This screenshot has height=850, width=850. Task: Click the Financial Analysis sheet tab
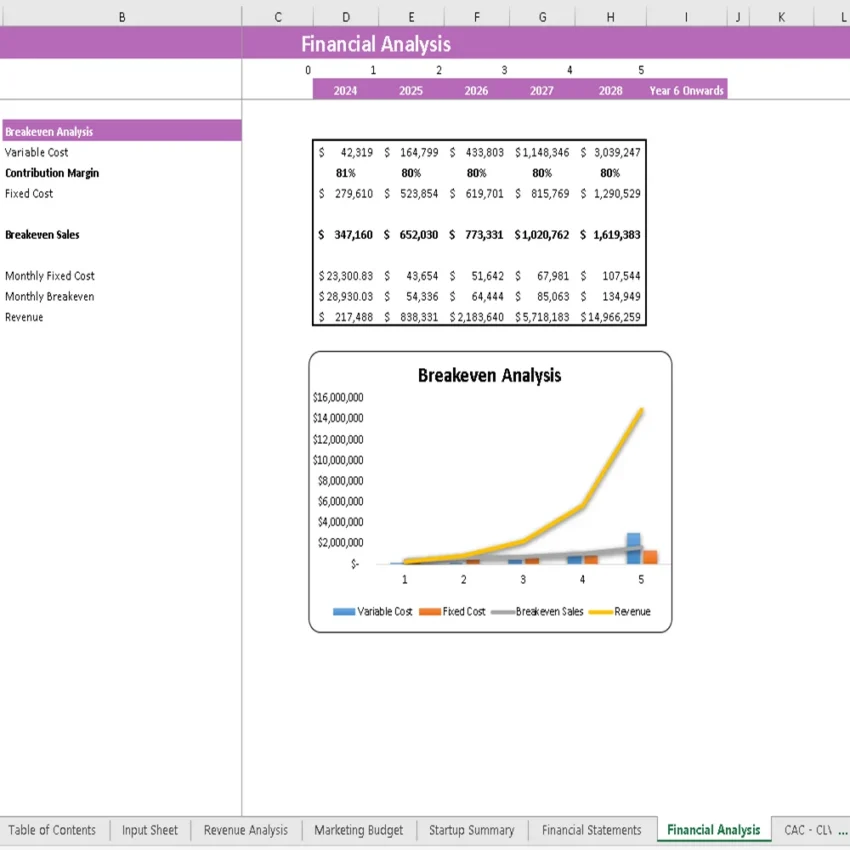[713, 830]
